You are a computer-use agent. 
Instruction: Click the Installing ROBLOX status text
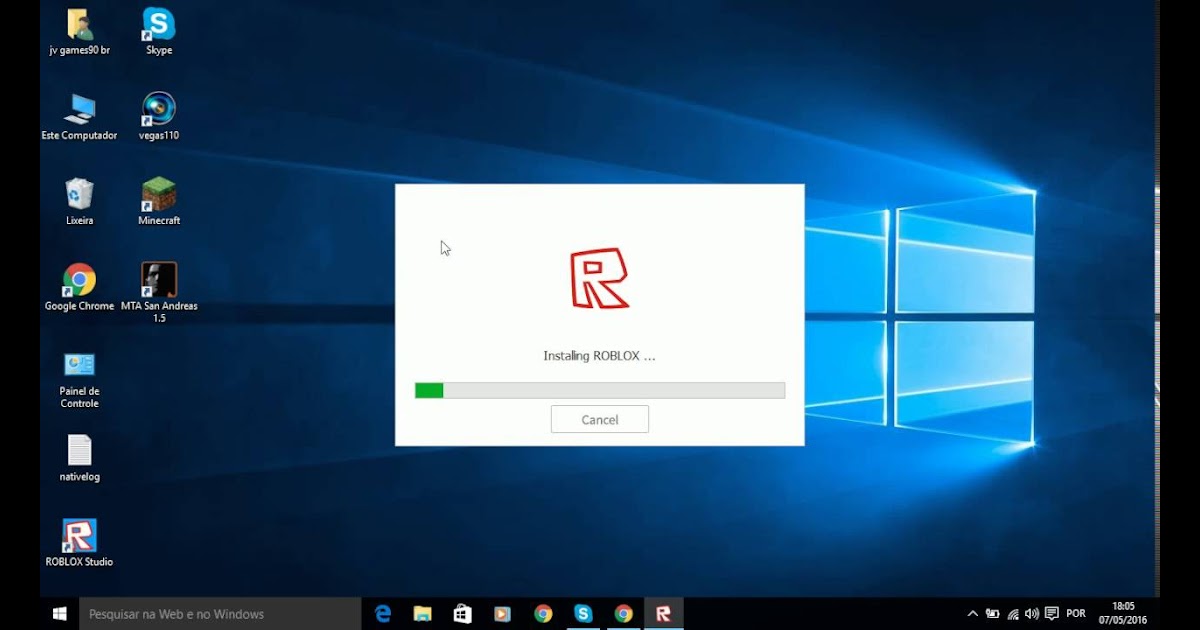pos(599,356)
